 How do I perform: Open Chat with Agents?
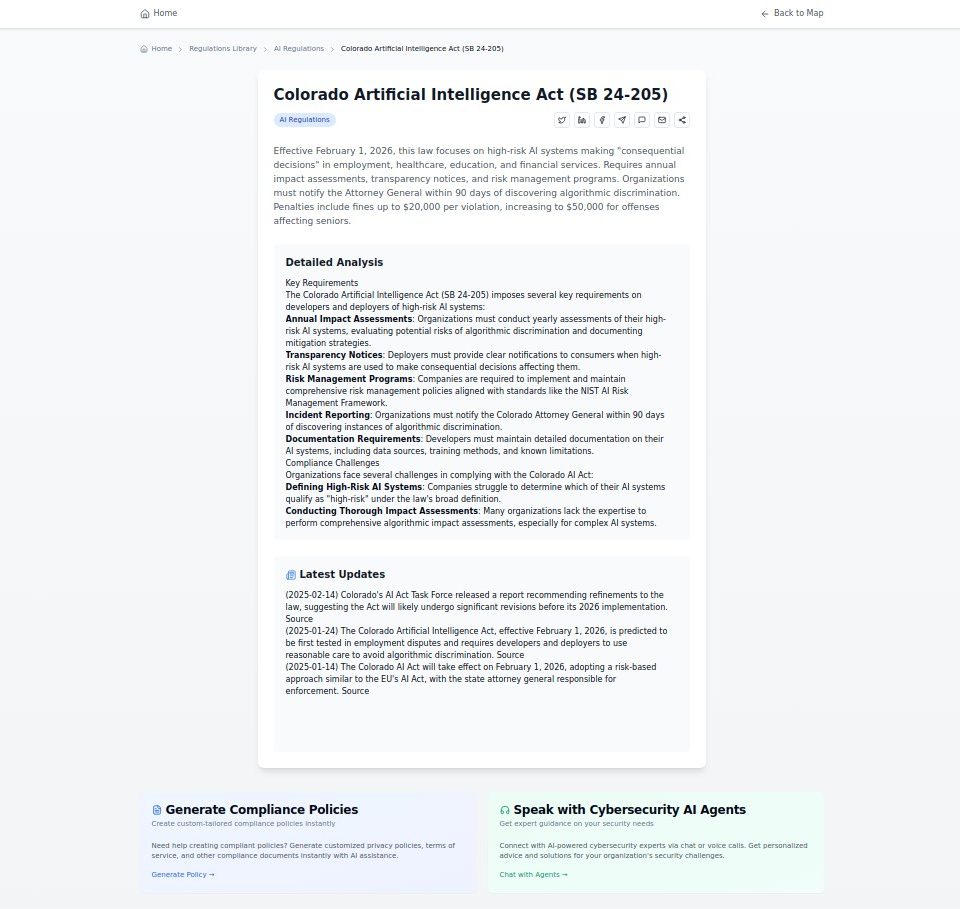pyautogui.click(x=532, y=874)
